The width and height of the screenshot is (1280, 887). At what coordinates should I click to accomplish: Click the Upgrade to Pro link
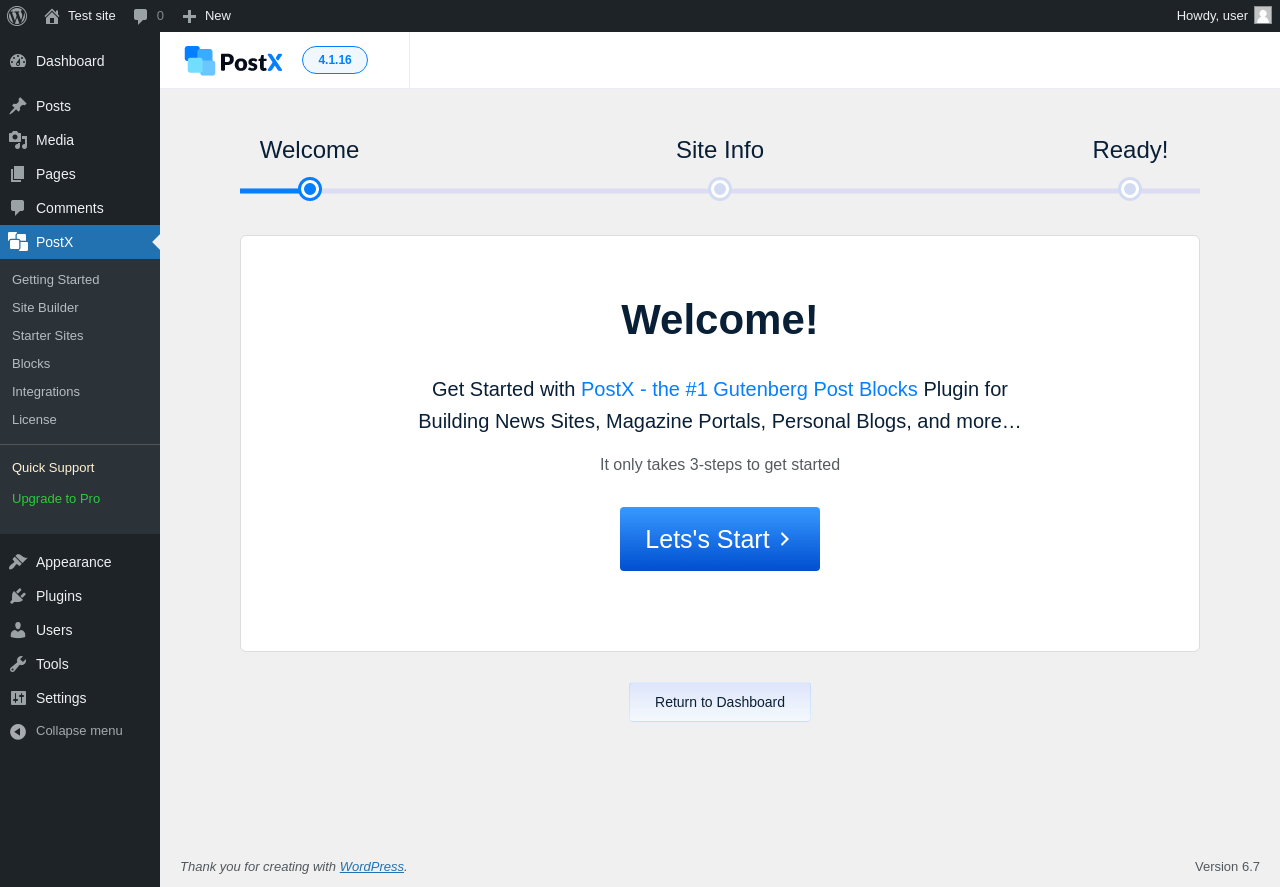click(x=56, y=498)
